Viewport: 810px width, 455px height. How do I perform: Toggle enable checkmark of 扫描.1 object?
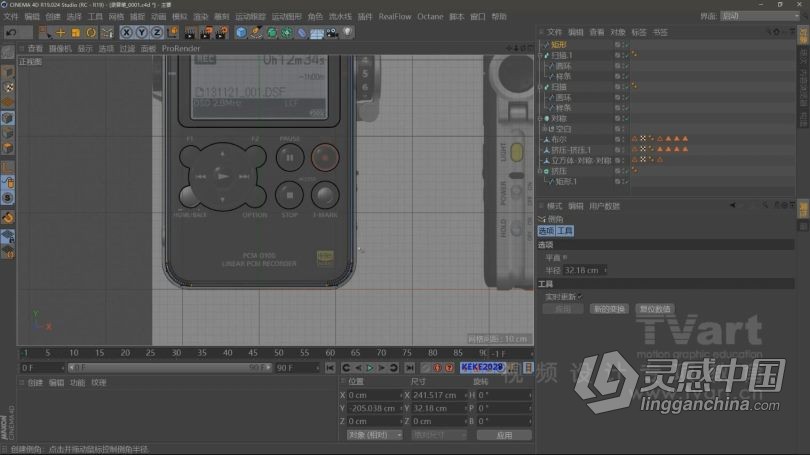[x=627, y=55]
